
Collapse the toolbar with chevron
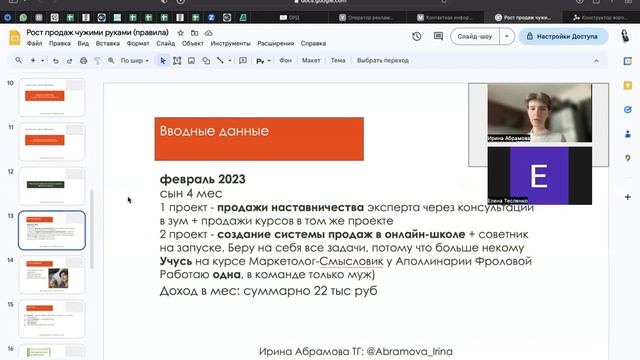(596, 61)
